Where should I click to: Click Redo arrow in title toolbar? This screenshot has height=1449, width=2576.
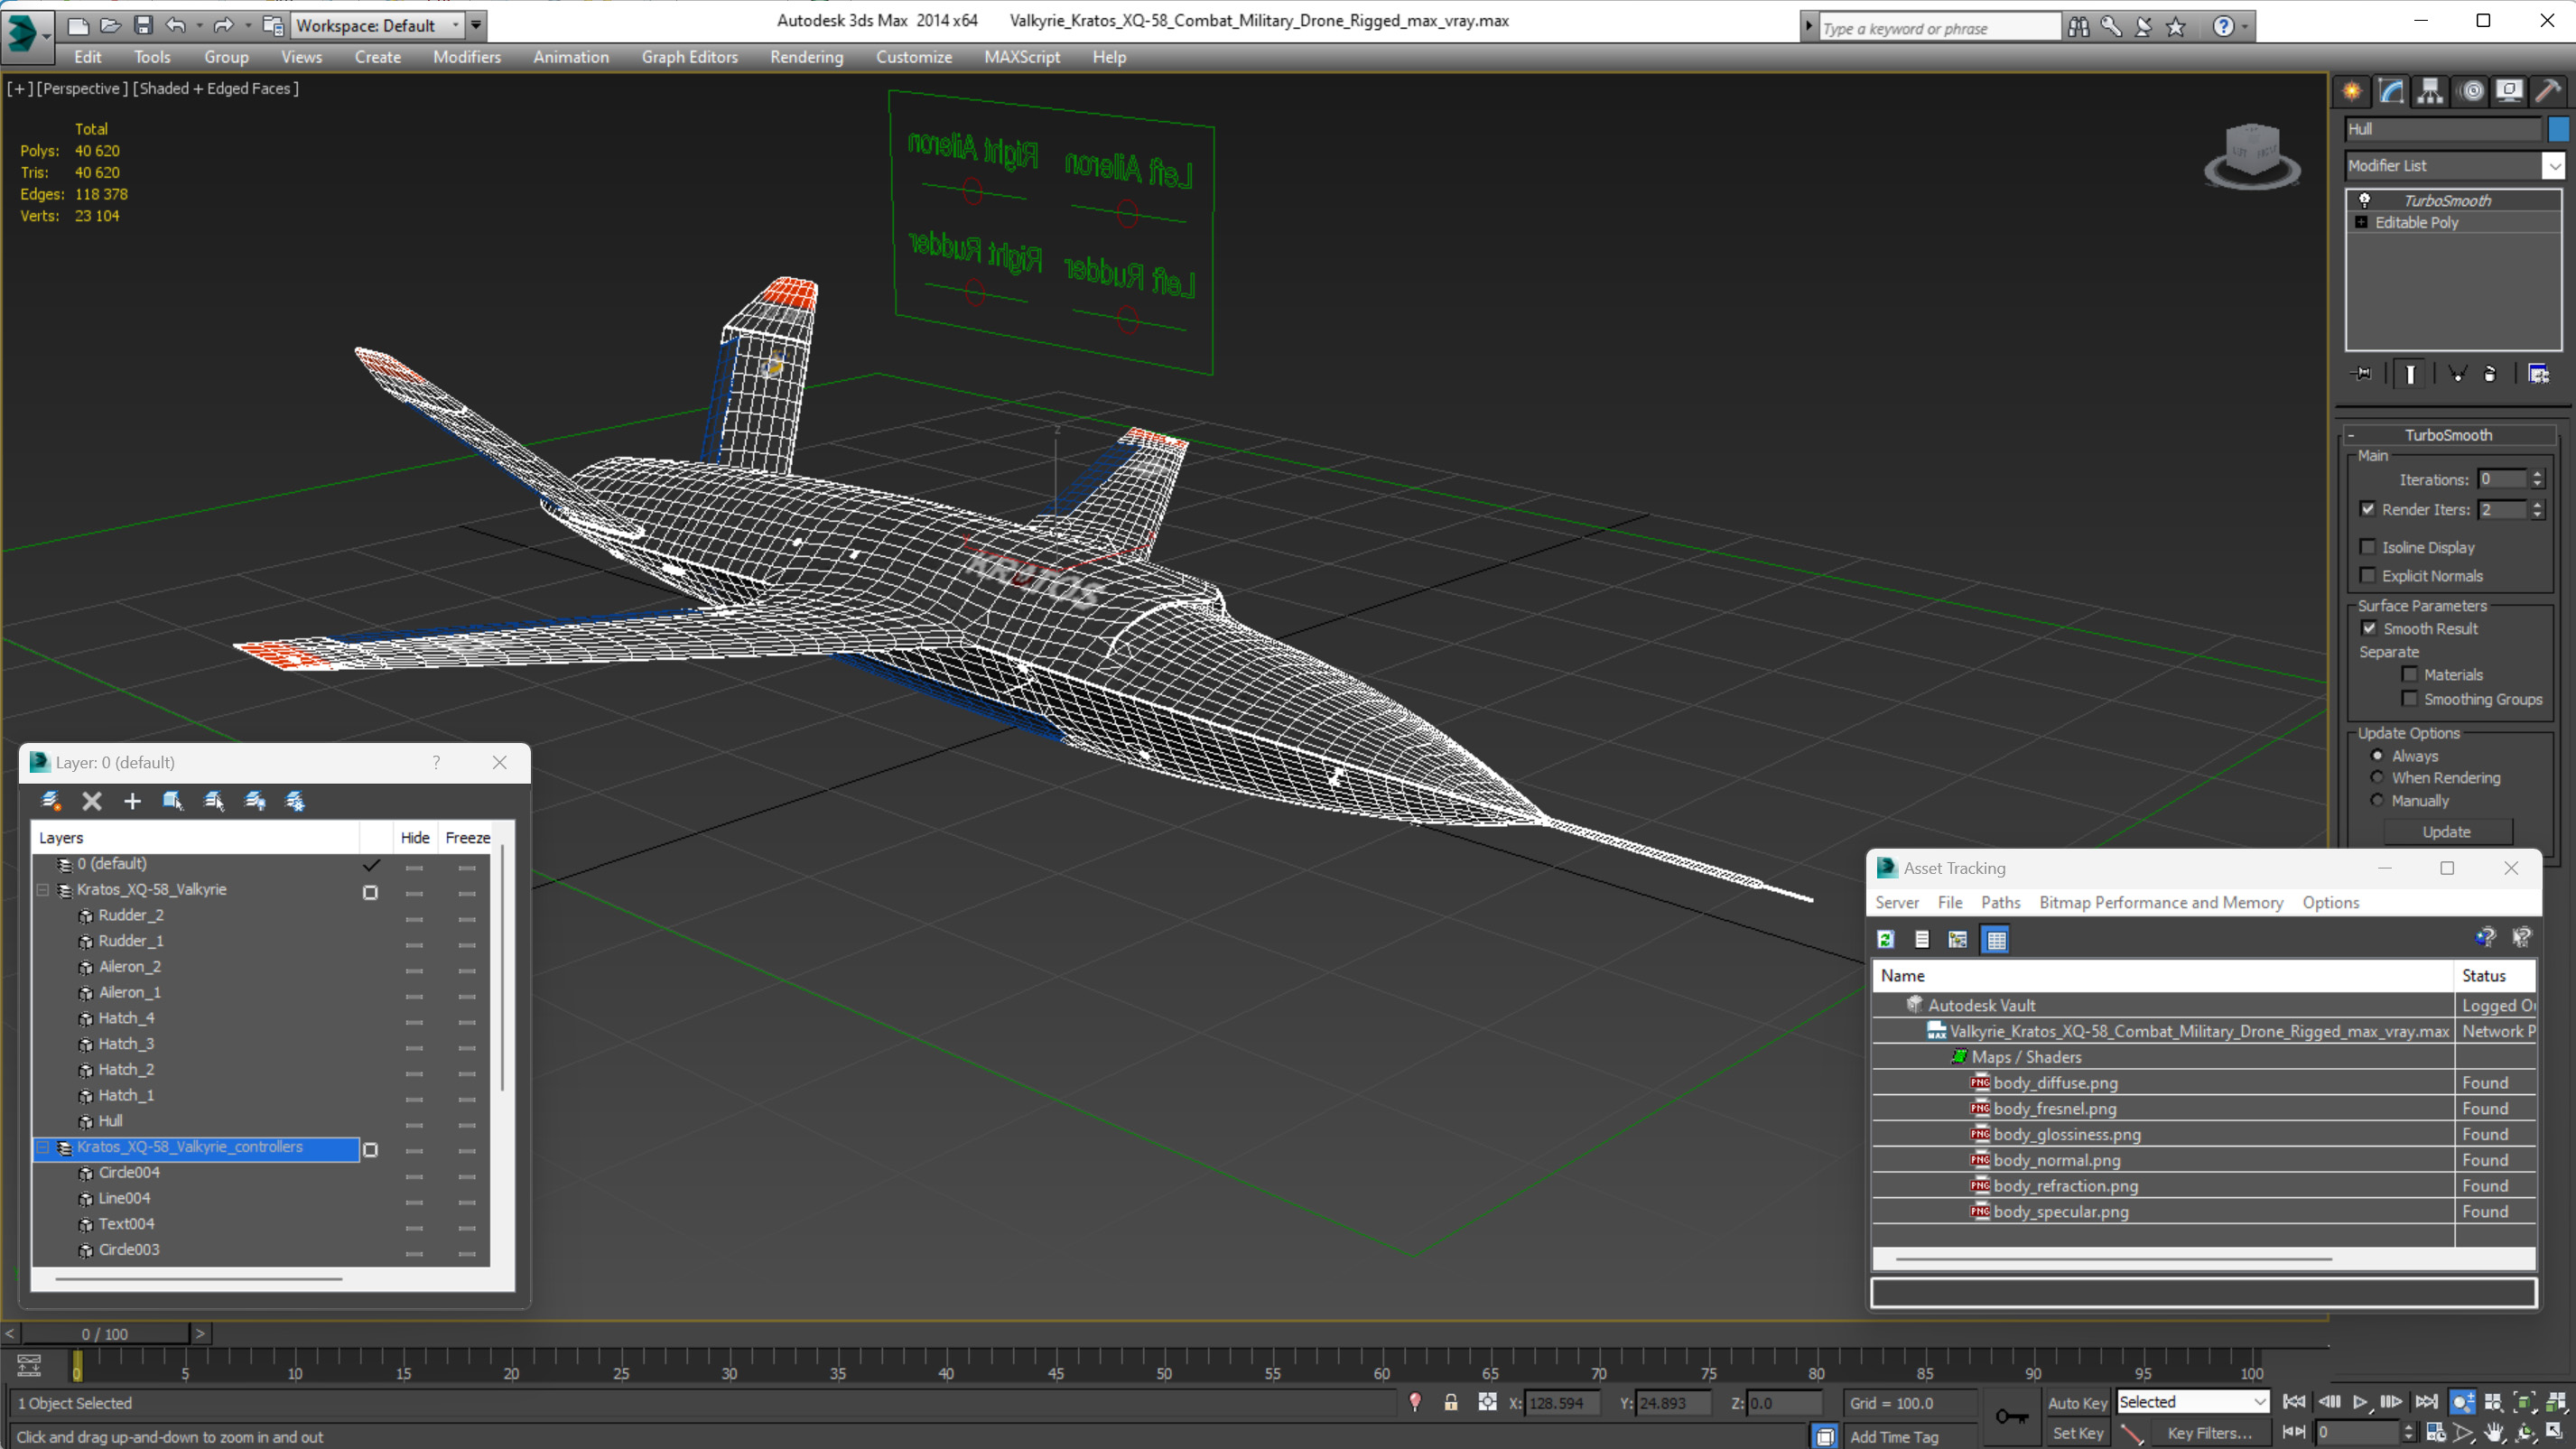223,25
